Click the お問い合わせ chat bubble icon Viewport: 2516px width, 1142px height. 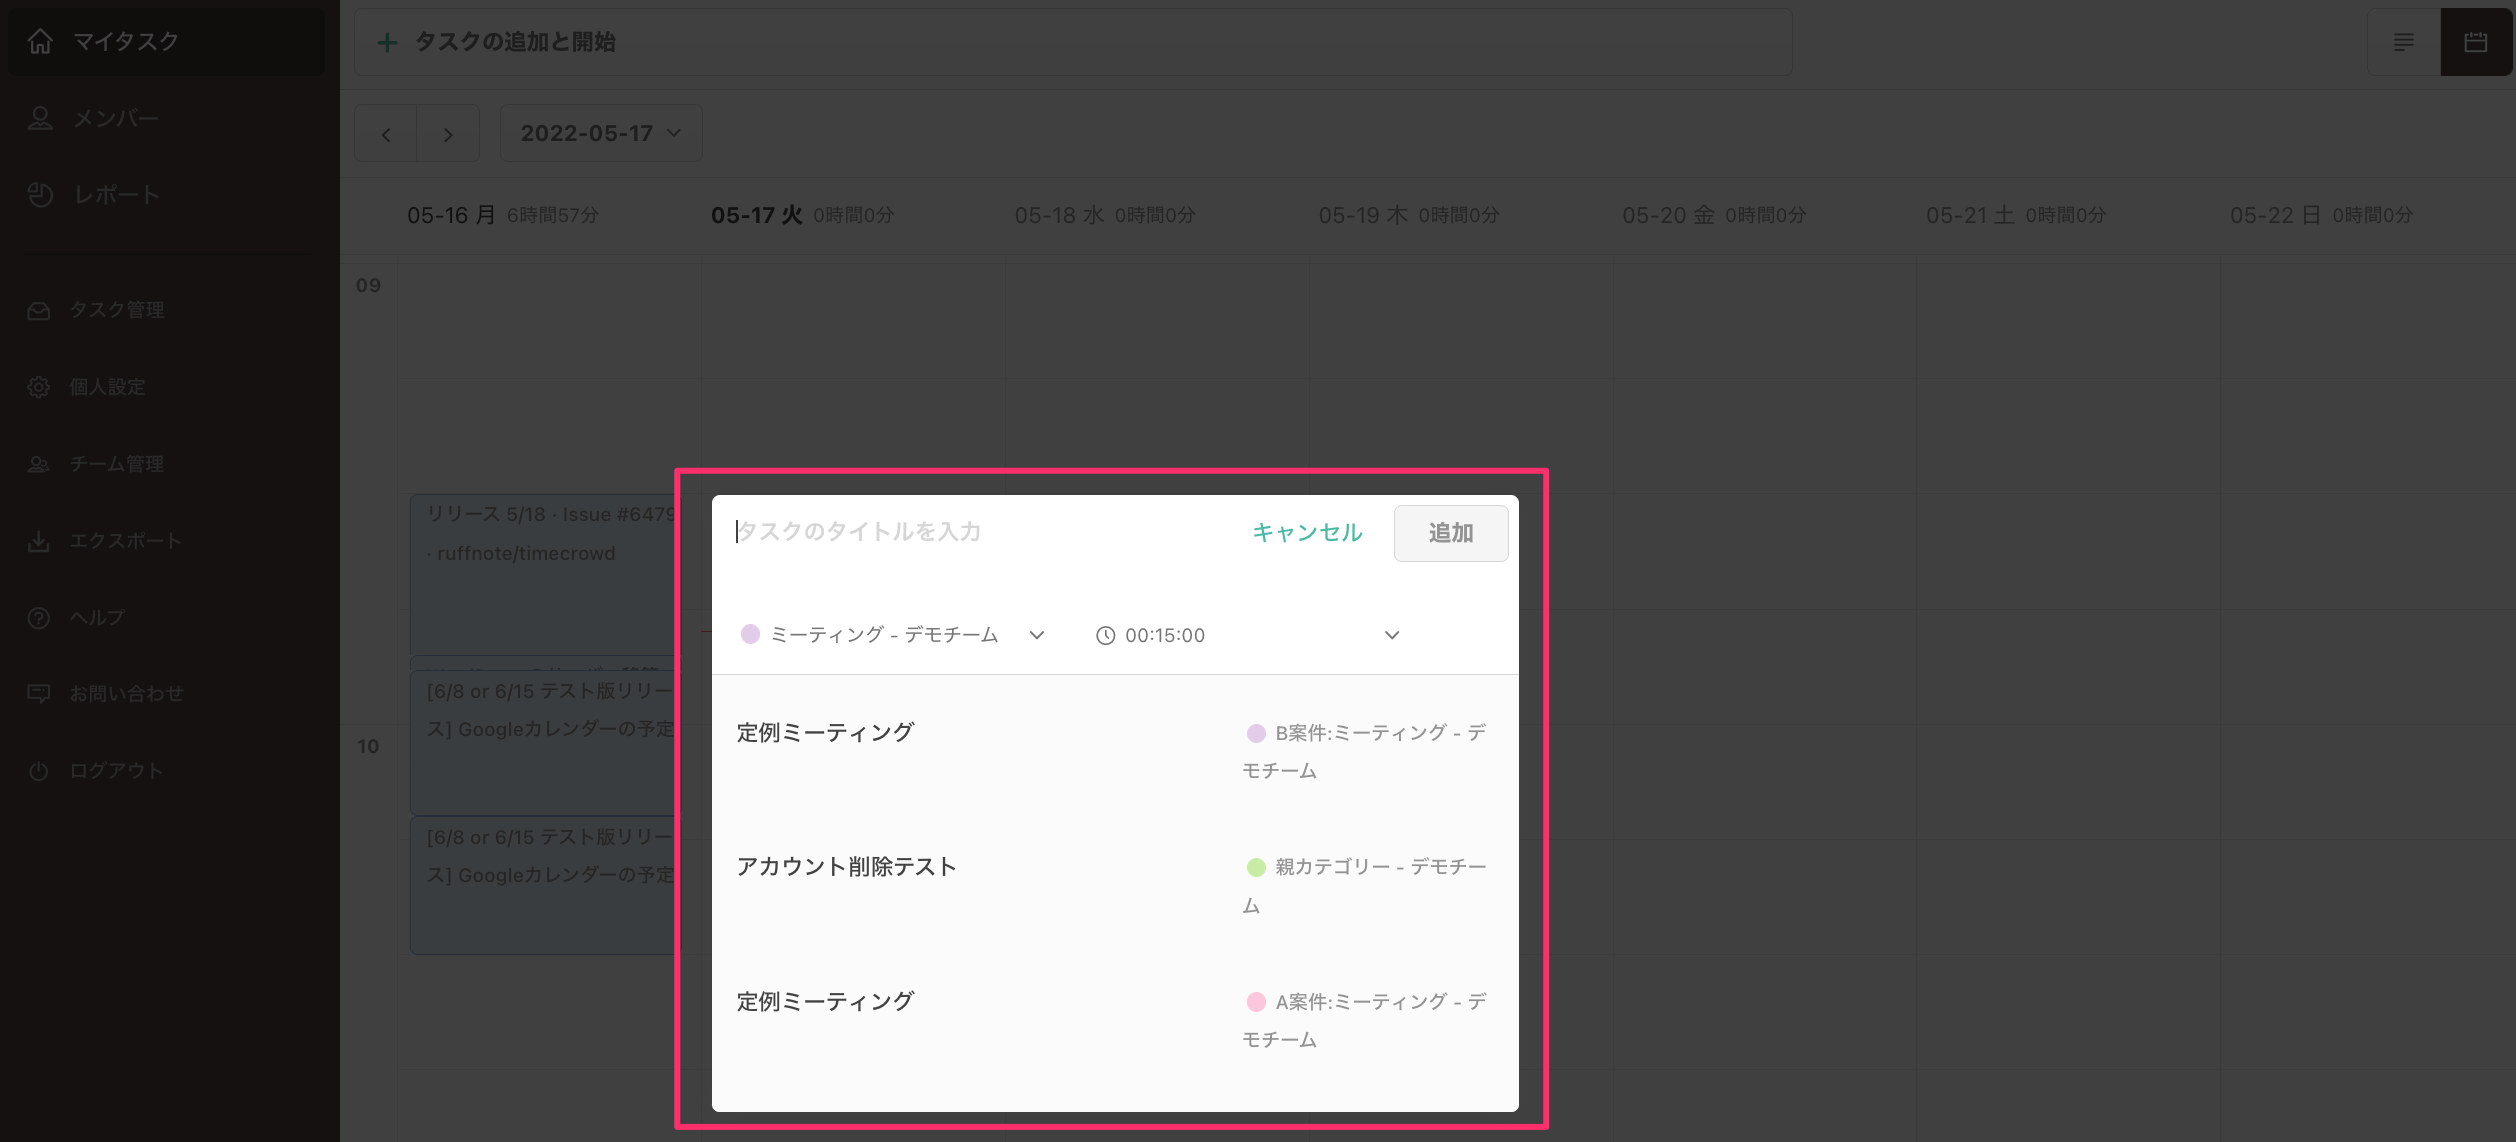click(38, 693)
